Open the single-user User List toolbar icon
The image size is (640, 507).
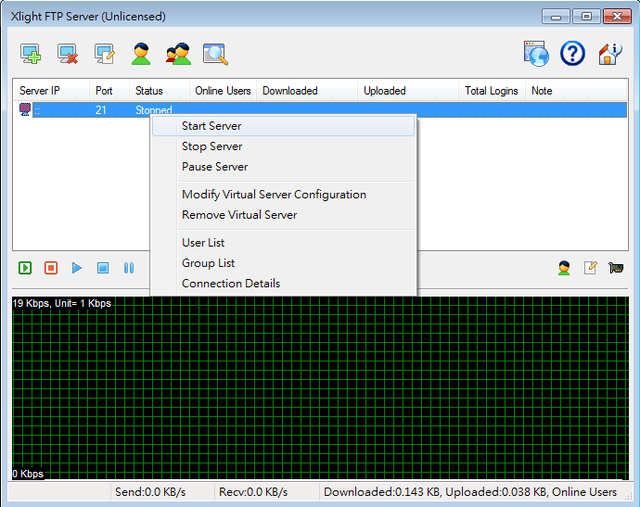coord(141,54)
